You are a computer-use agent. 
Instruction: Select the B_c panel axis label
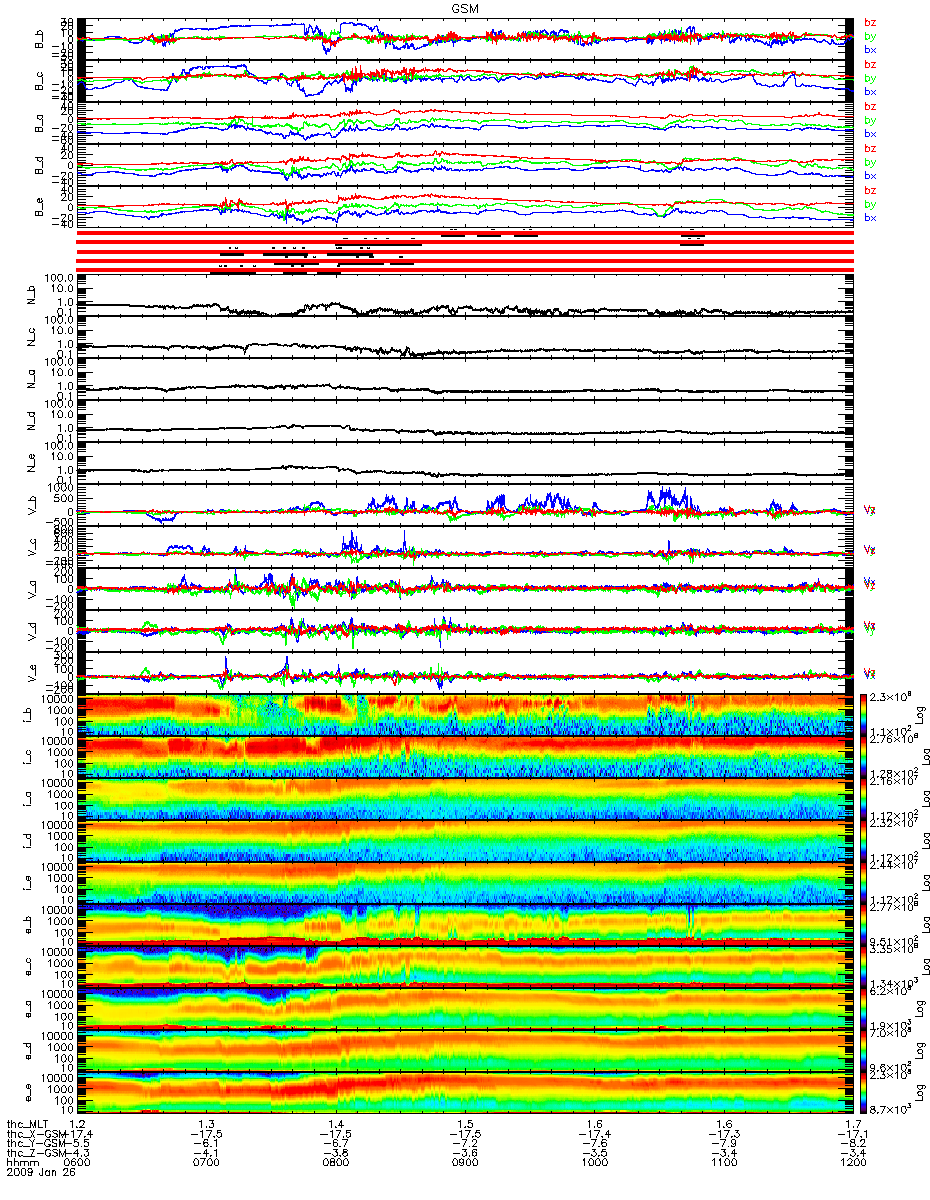pyautogui.click(x=38, y=81)
